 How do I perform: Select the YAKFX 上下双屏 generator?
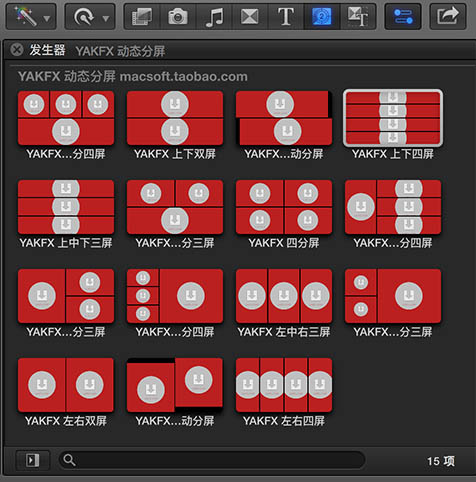(x=175, y=118)
